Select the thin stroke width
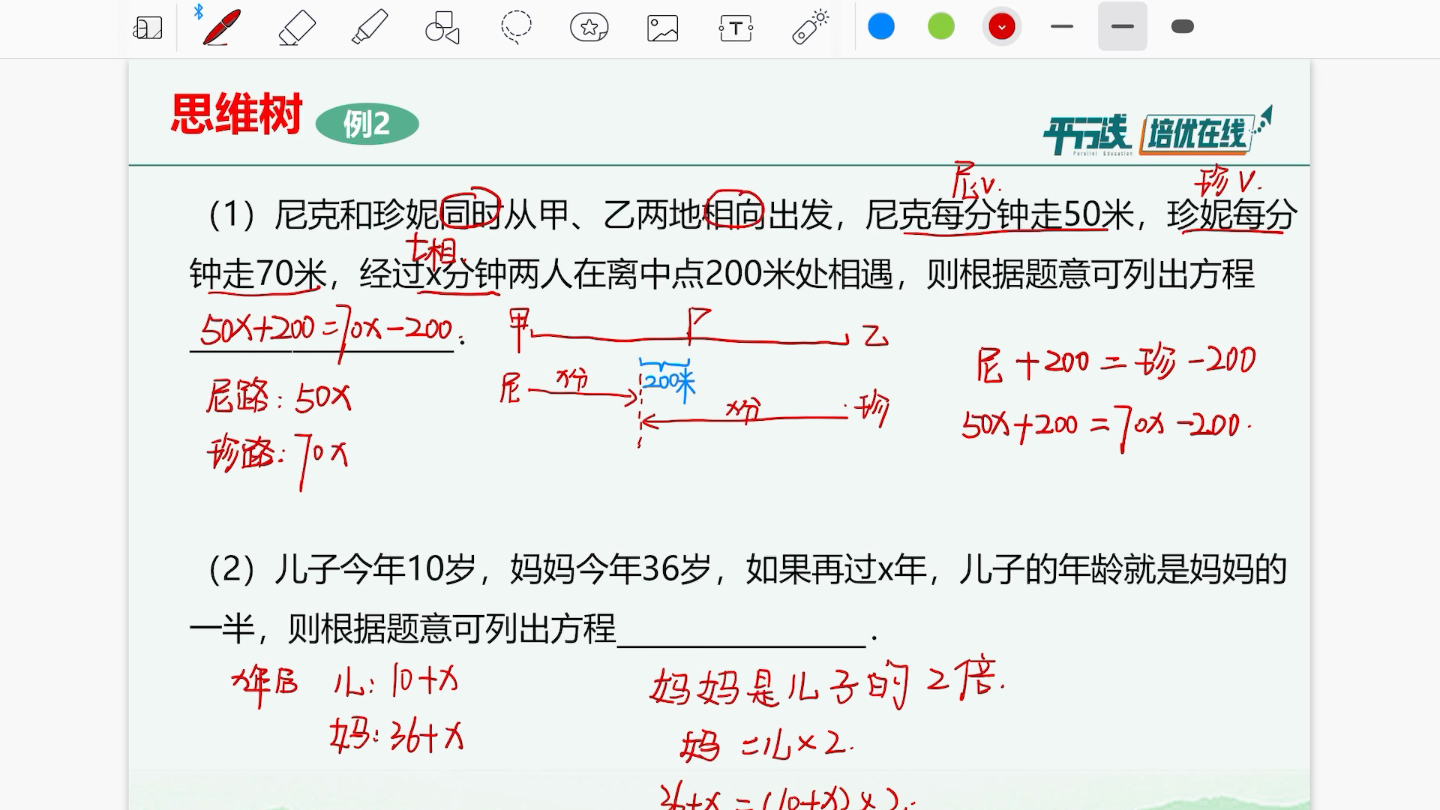1440x810 pixels. pyautogui.click(x=1062, y=27)
